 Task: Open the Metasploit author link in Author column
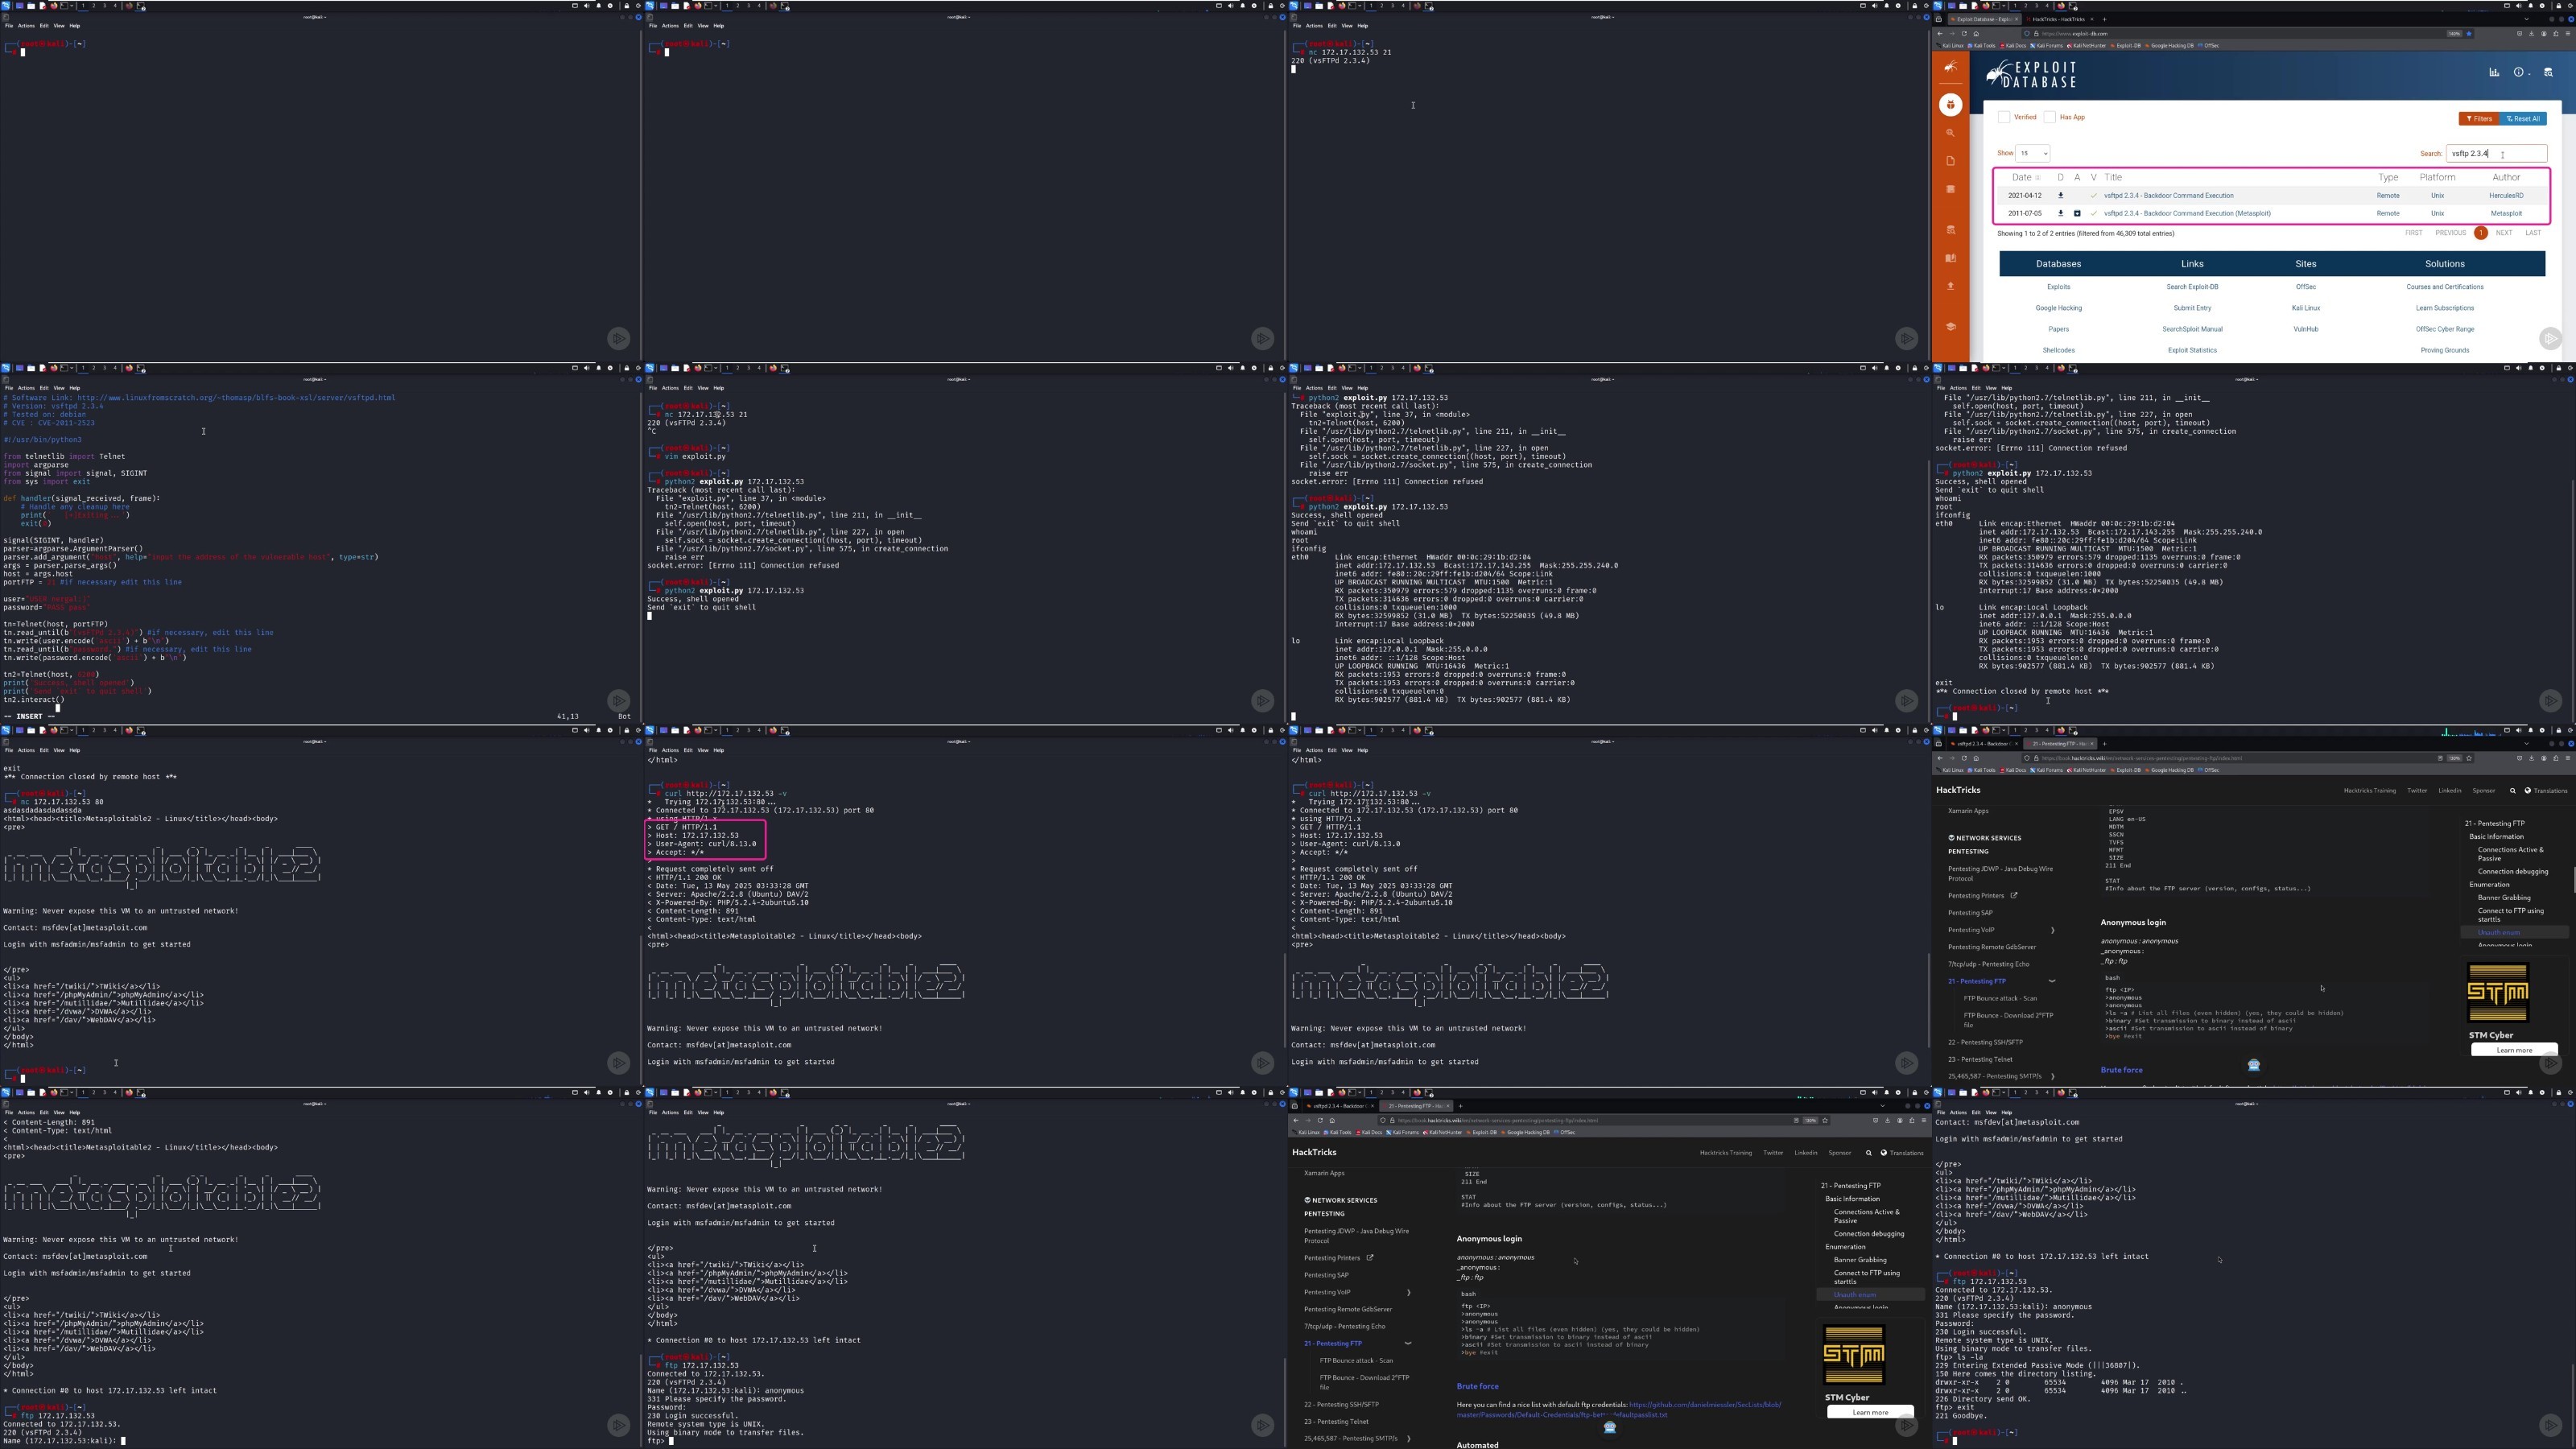(2506, 213)
